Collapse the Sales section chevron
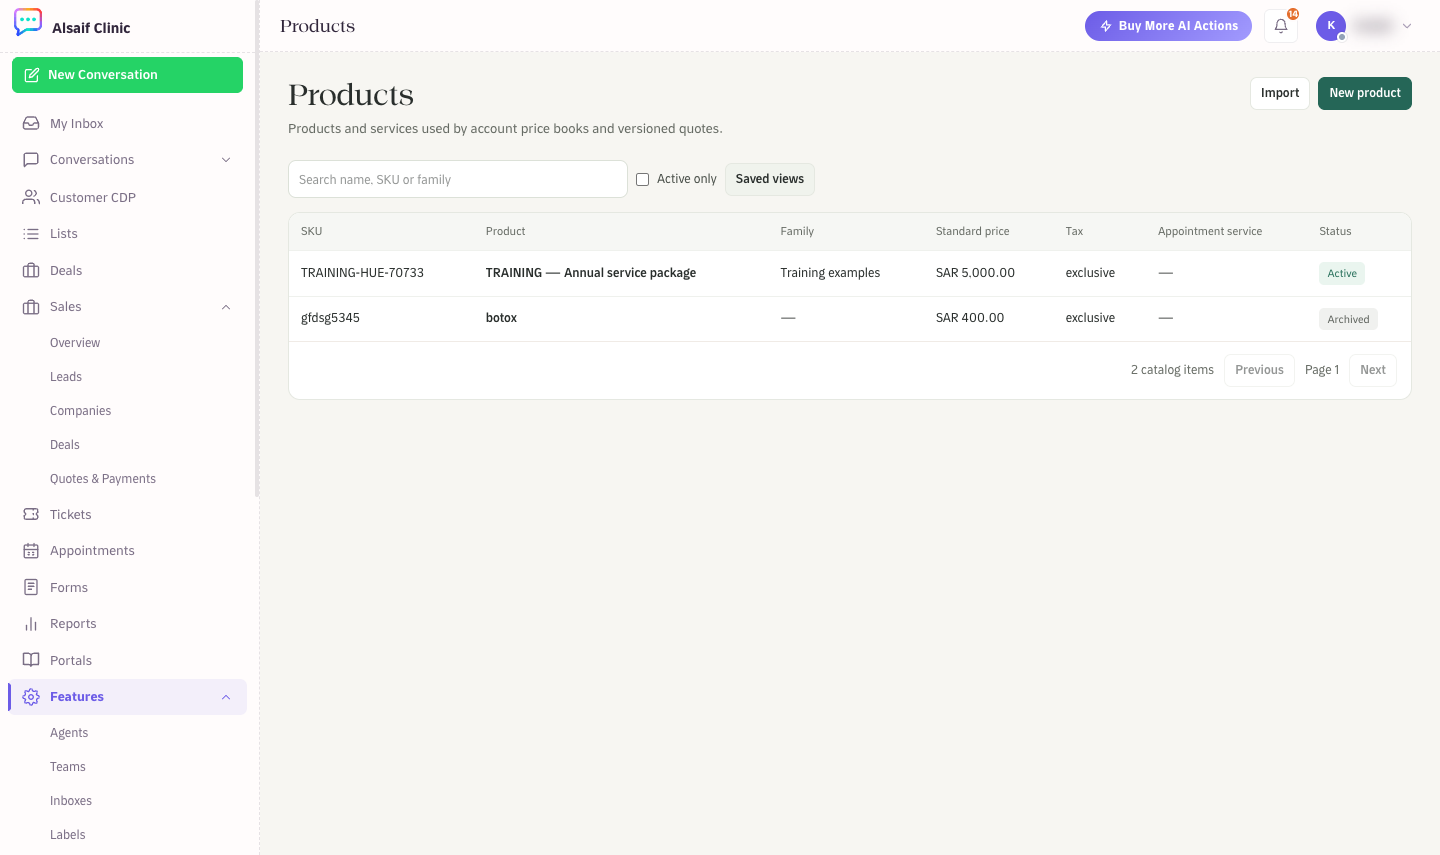Screen dimensions: 1440x855 (226, 307)
